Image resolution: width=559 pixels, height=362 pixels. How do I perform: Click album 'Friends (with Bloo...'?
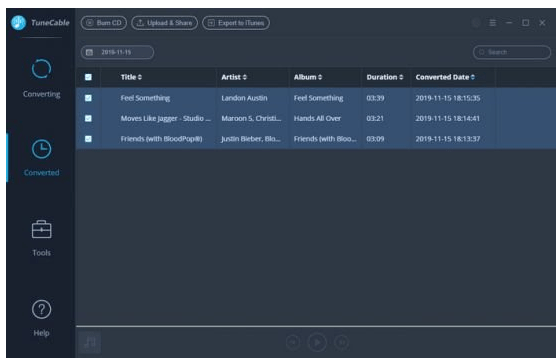(x=325, y=139)
